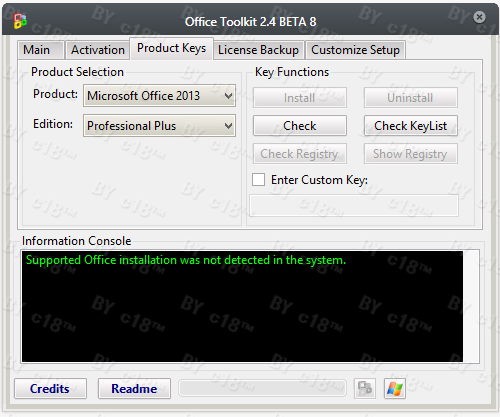Click the Check KeyList button
The width and height of the screenshot is (500, 417).
click(x=411, y=126)
